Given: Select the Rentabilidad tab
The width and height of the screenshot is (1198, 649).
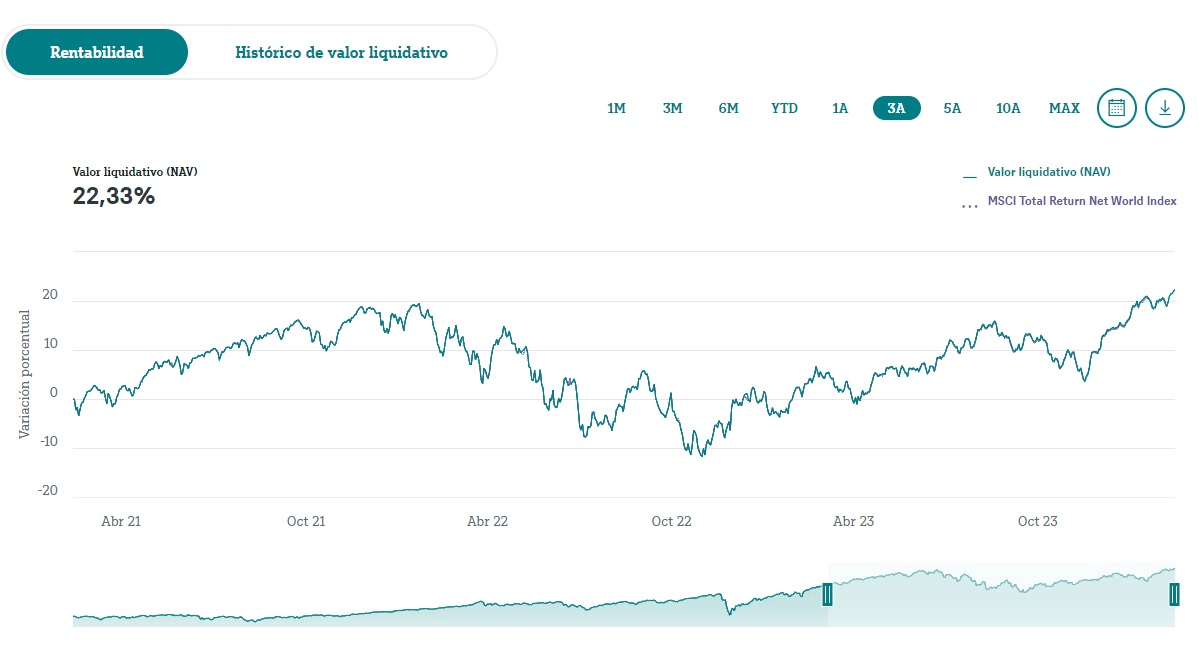Looking at the screenshot, I should coord(96,52).
